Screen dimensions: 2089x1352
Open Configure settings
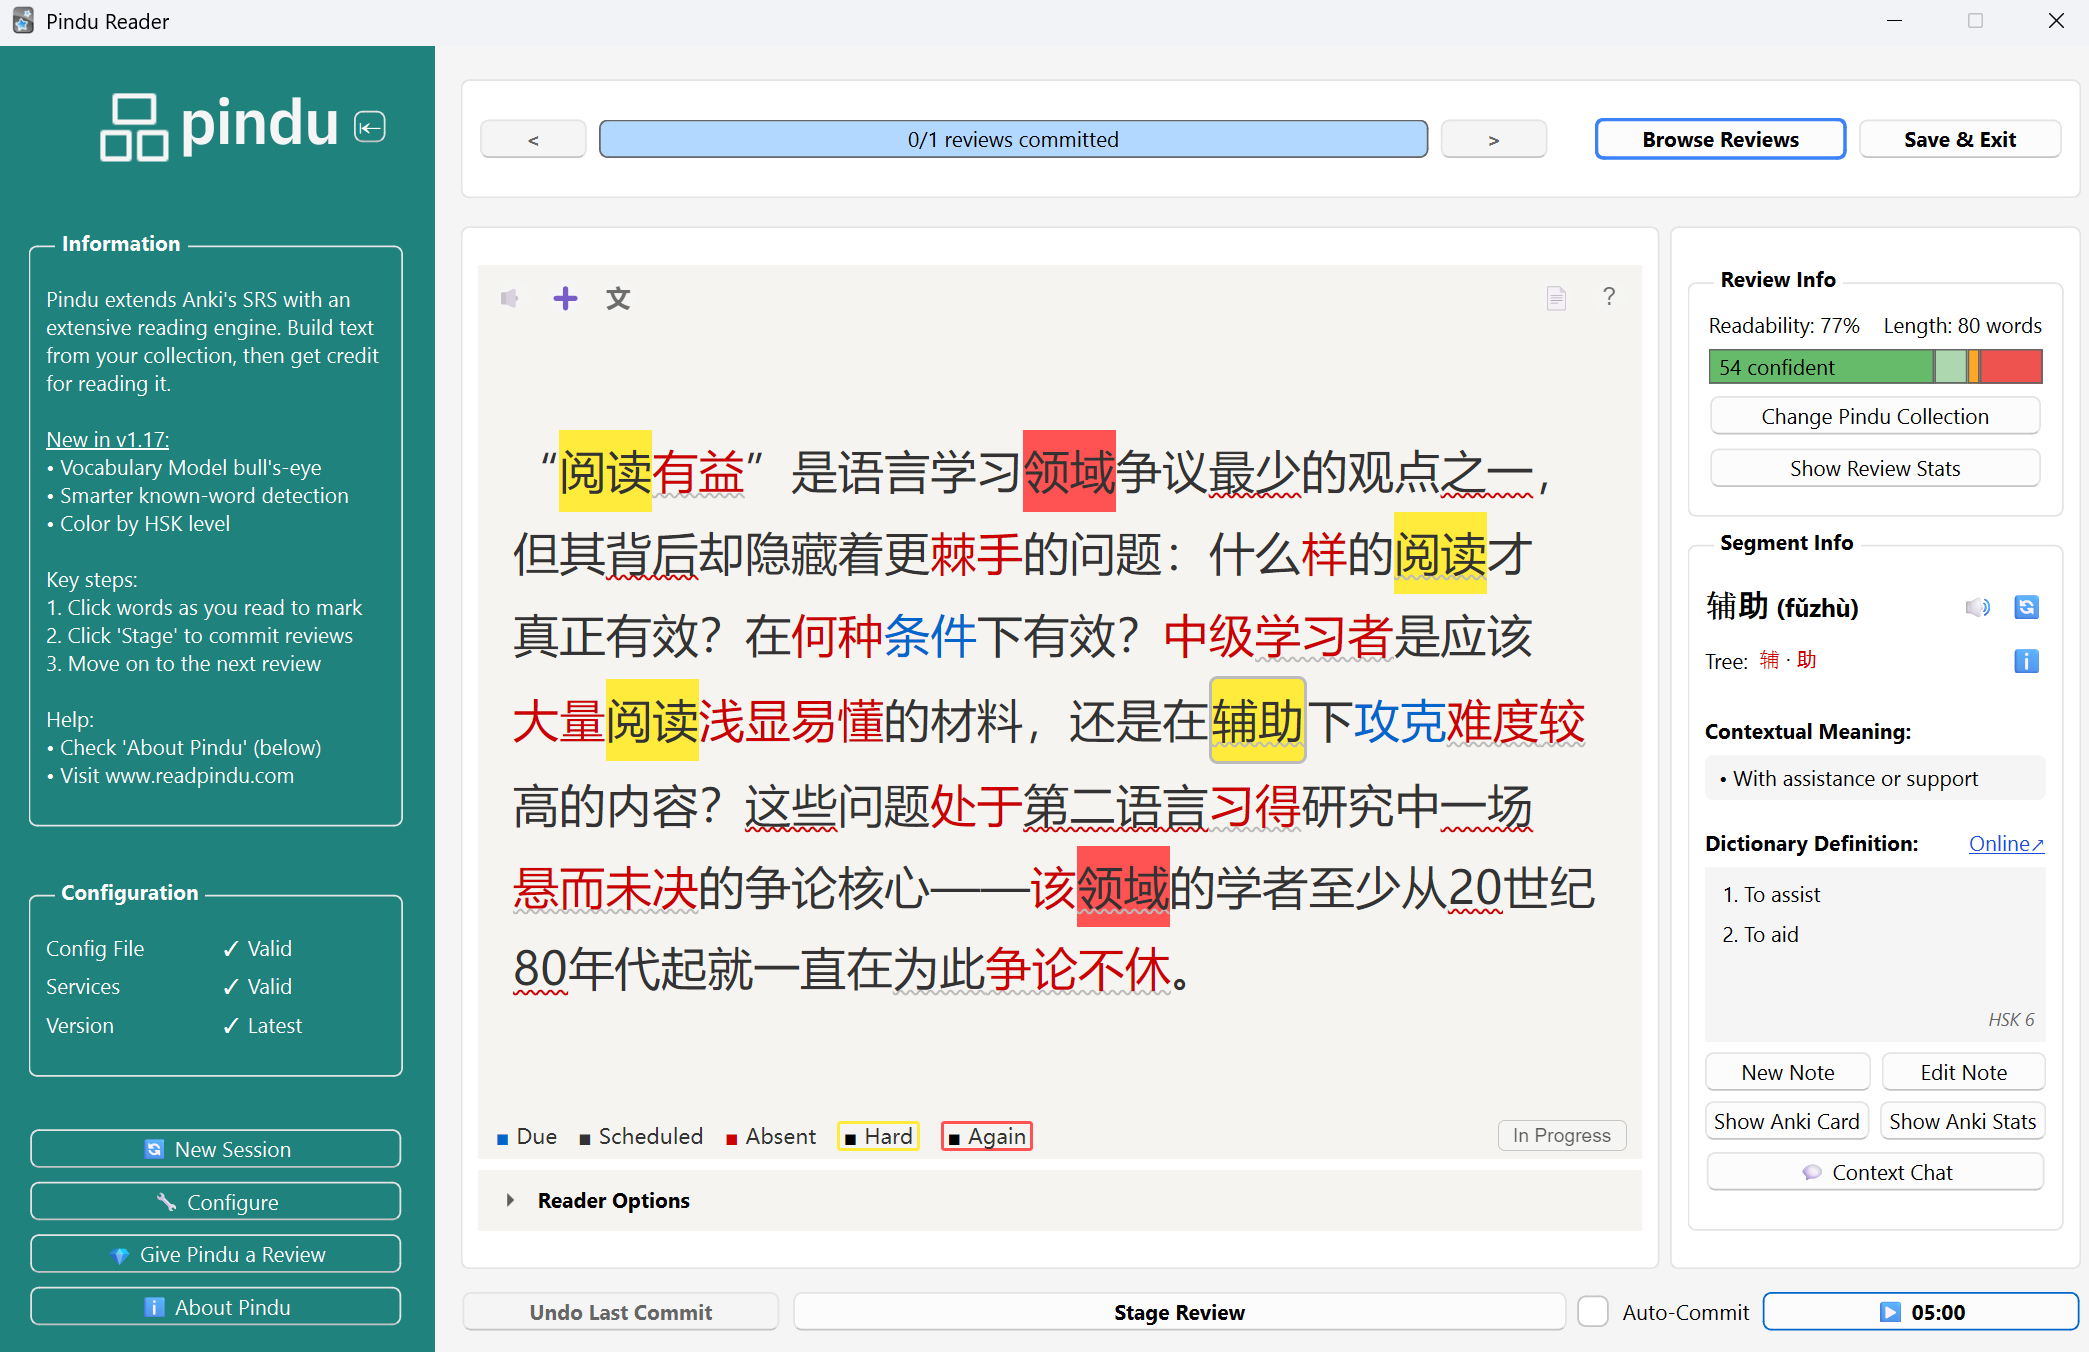(x=216, y=1202)
